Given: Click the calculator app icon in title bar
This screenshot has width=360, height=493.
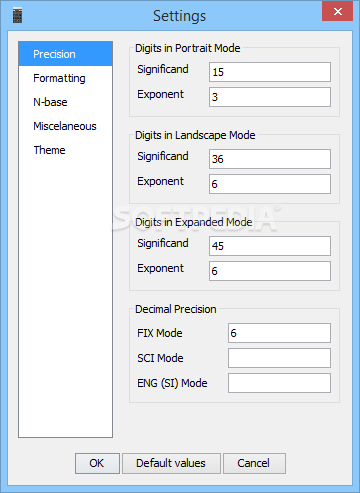Looking at the screenshot, I should [x=17, y=16].
